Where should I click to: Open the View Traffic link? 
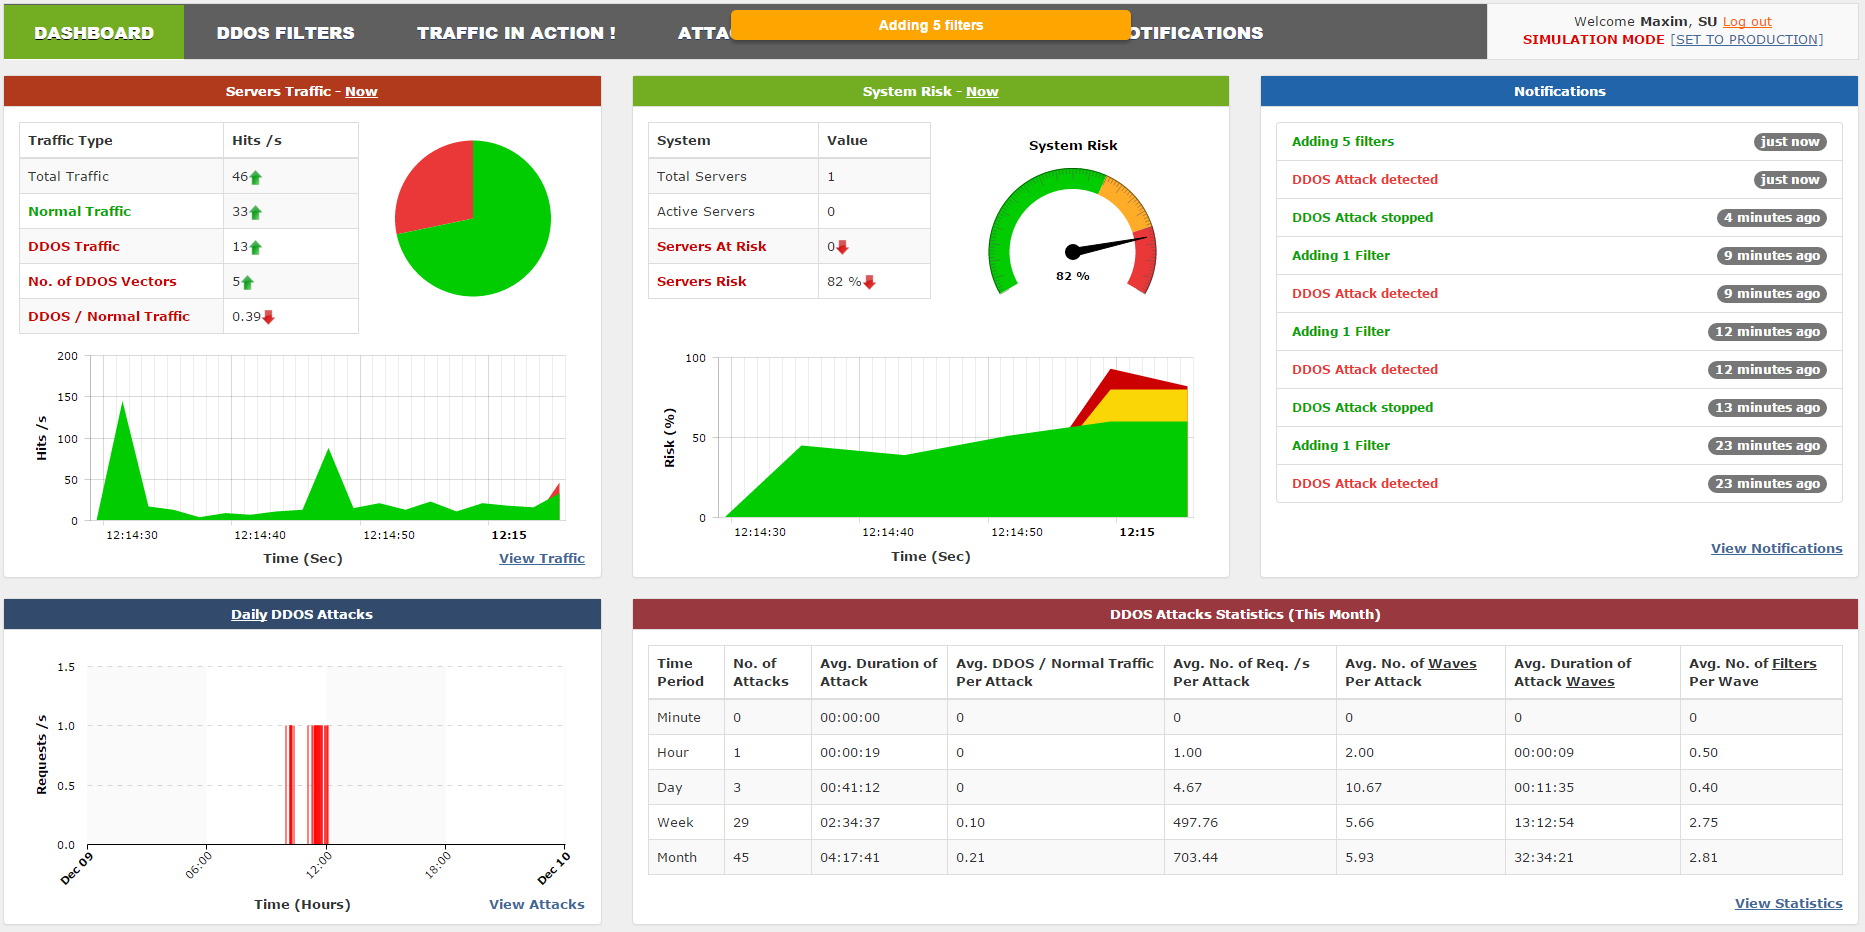pyautogui.click(x=541, y=559)
